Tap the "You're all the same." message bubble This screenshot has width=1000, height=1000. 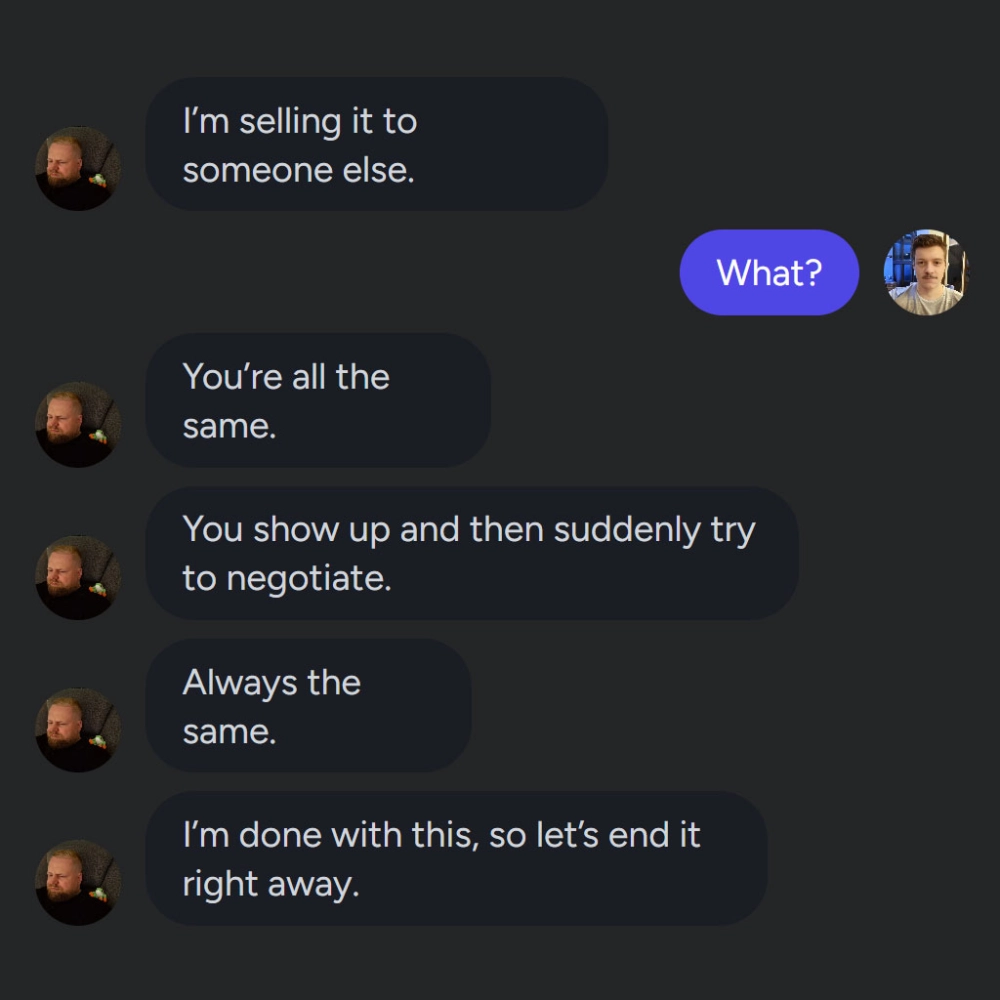point(318,400)
